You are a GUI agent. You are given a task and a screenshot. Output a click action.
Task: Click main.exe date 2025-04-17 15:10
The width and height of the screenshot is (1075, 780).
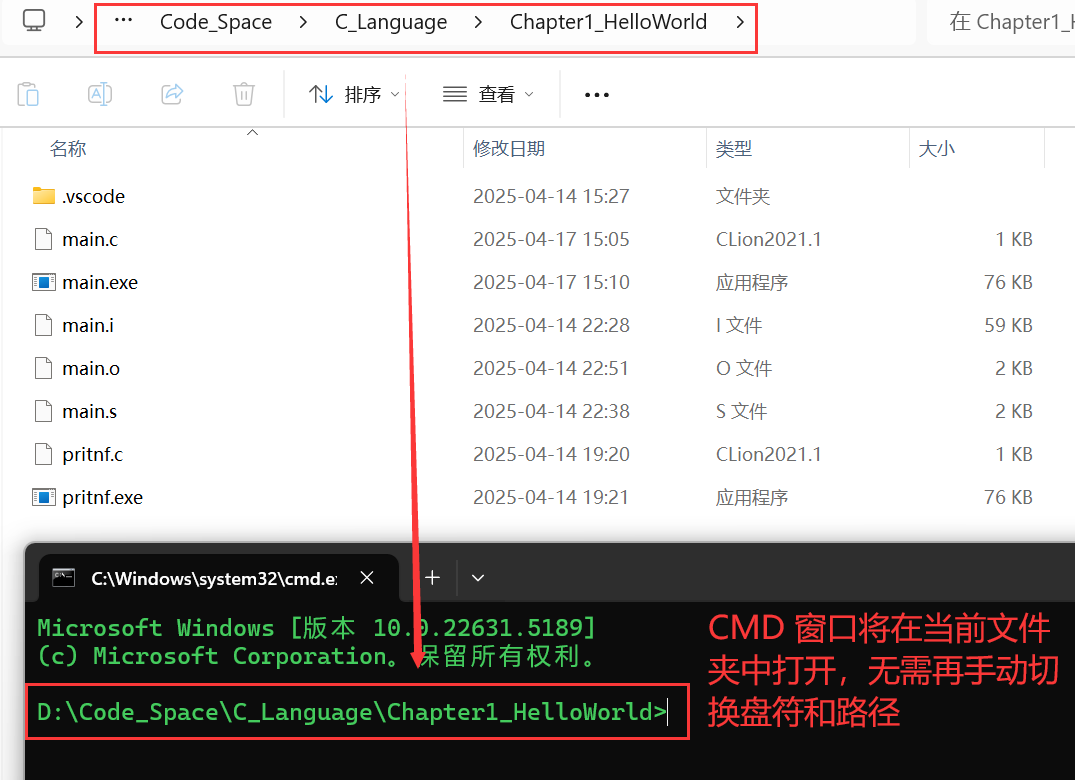[551, 282]
